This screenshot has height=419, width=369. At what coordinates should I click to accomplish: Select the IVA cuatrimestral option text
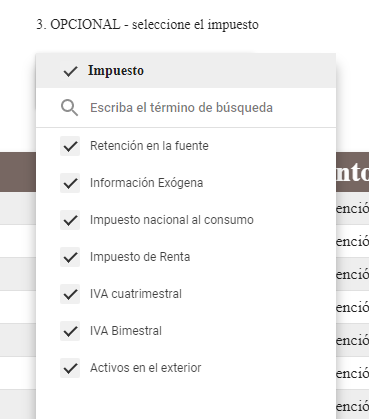point(136,294)
